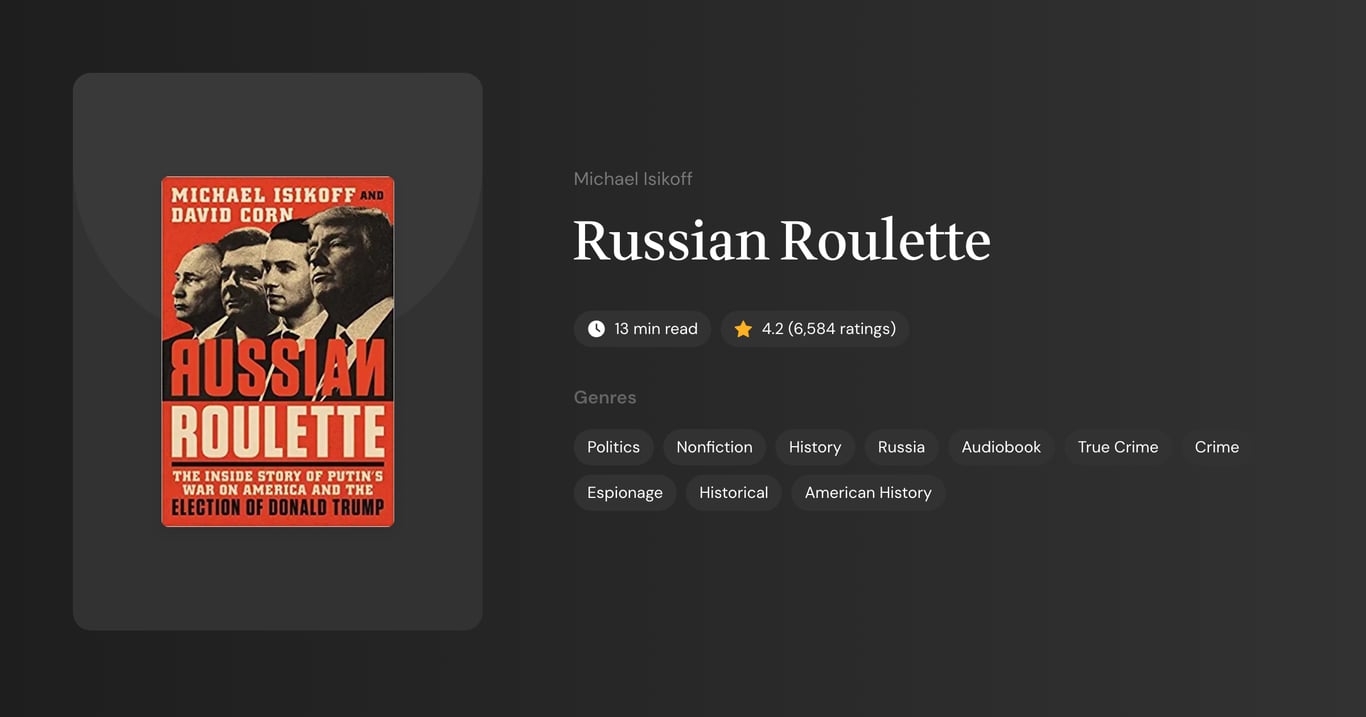
Task: Click the clock icon beside the read time
Action: [596, 328]
